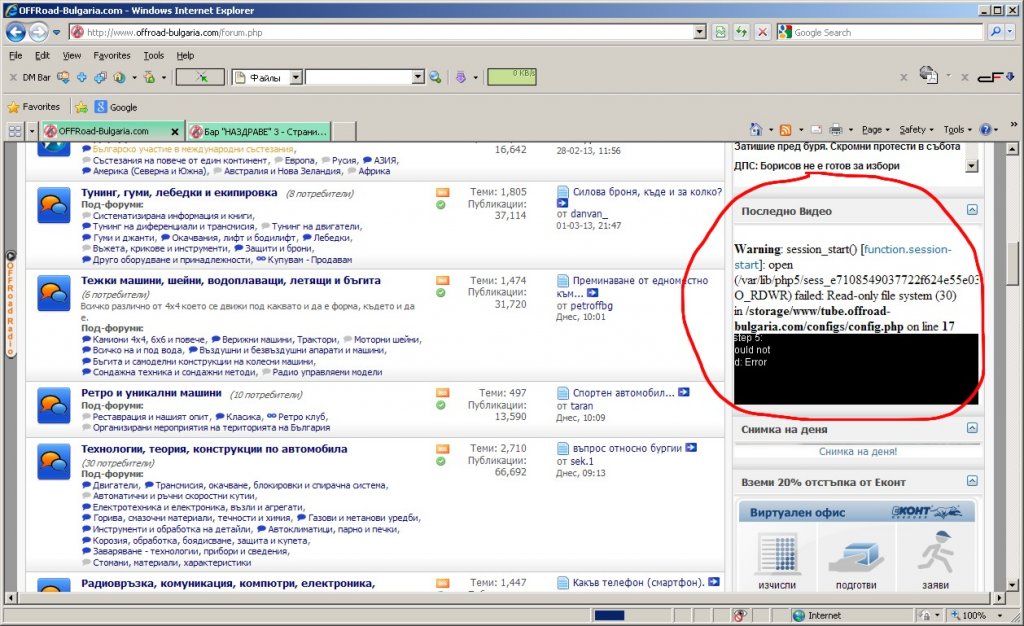Switch to the Бар "НАЗДРАВЕ" 3 tab
The image size is (1024, 626).
pos(259,131)
